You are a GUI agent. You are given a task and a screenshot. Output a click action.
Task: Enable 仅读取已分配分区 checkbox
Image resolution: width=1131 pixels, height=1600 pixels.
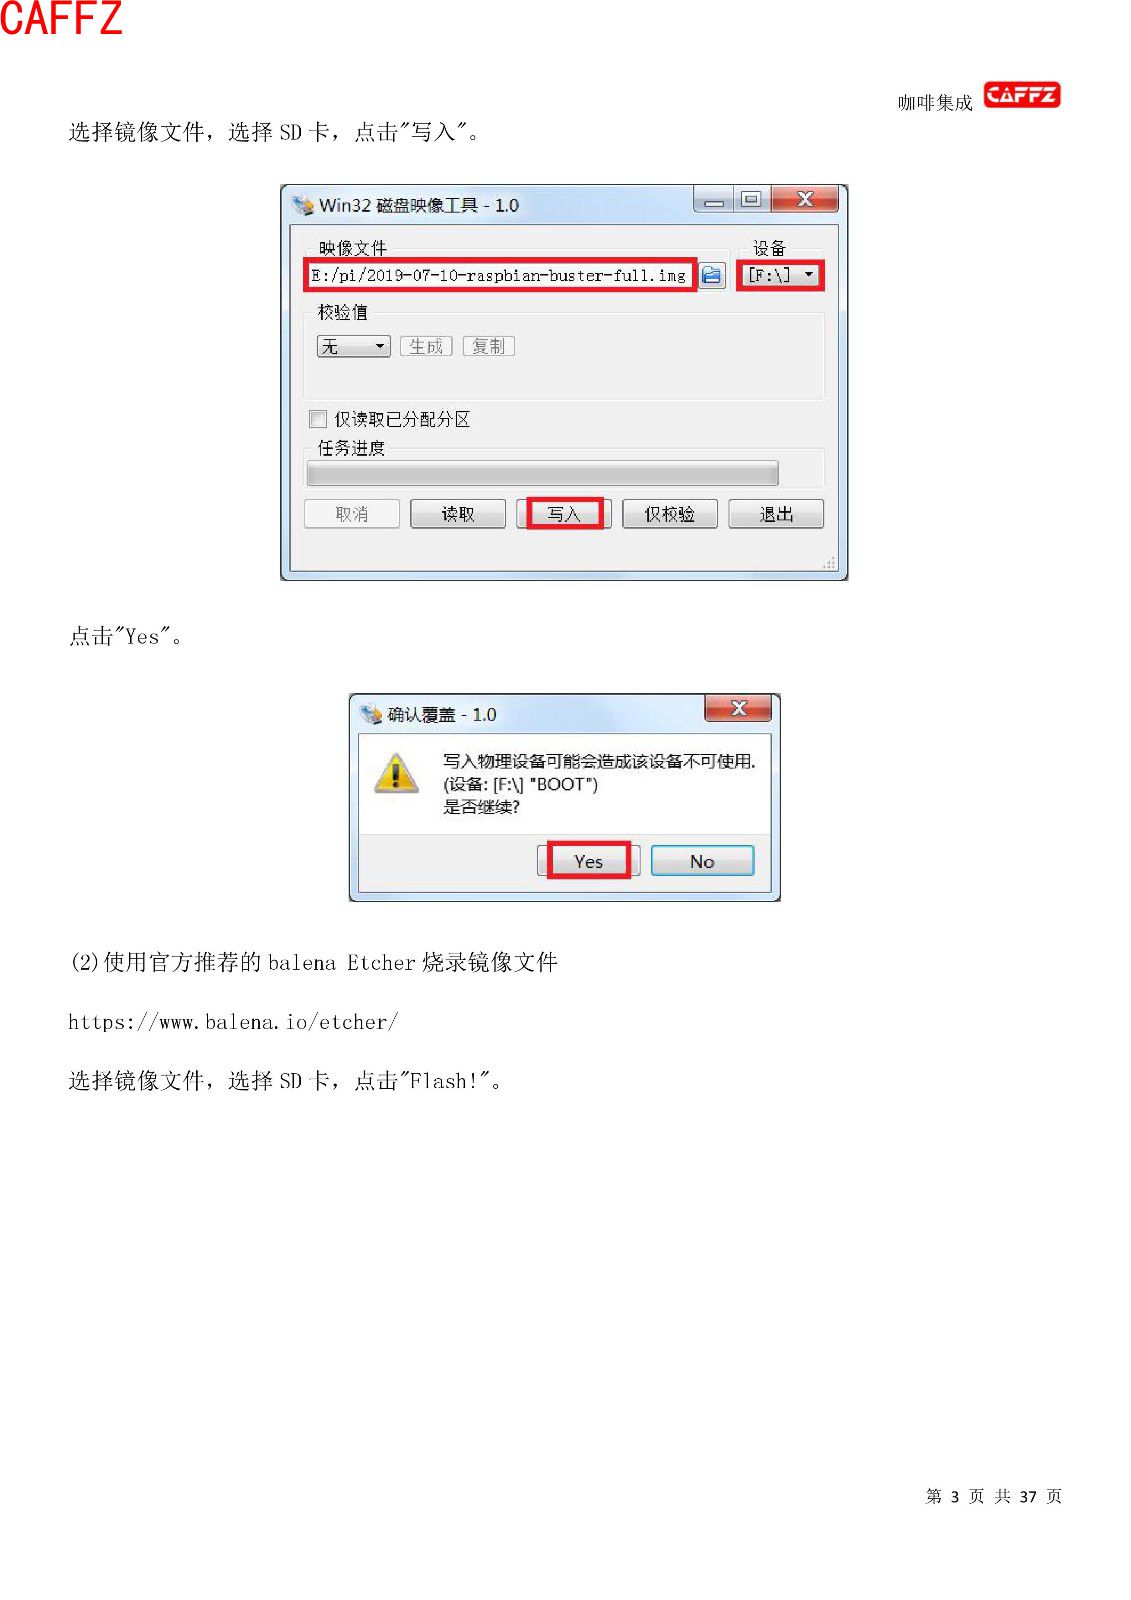[x=318, y=419]
